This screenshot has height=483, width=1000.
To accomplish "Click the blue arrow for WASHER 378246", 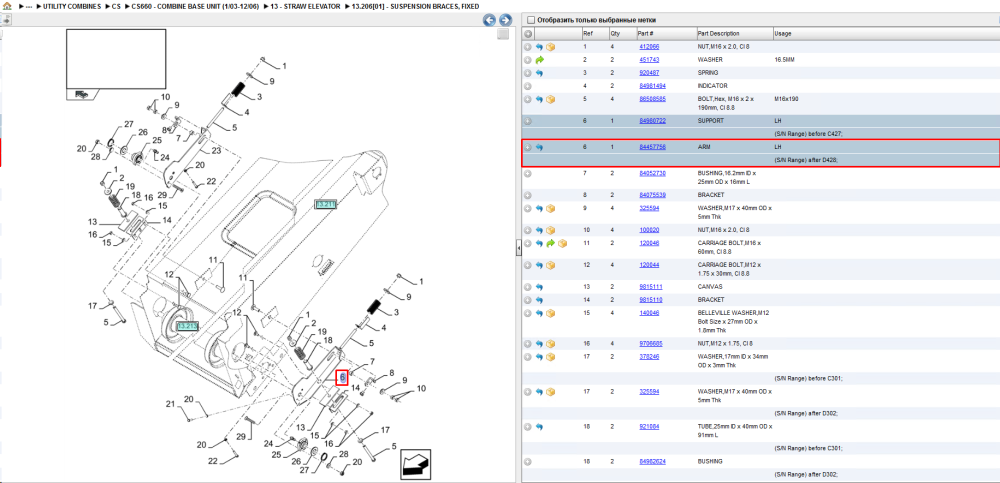I will [x=539, y=357].
